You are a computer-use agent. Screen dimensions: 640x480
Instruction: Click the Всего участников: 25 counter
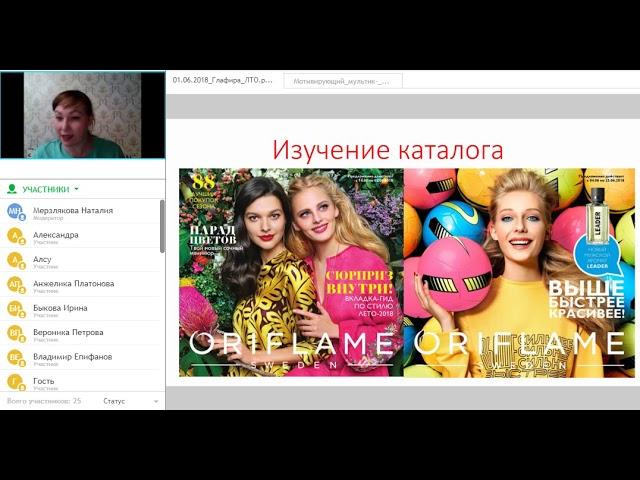(44, 401)
